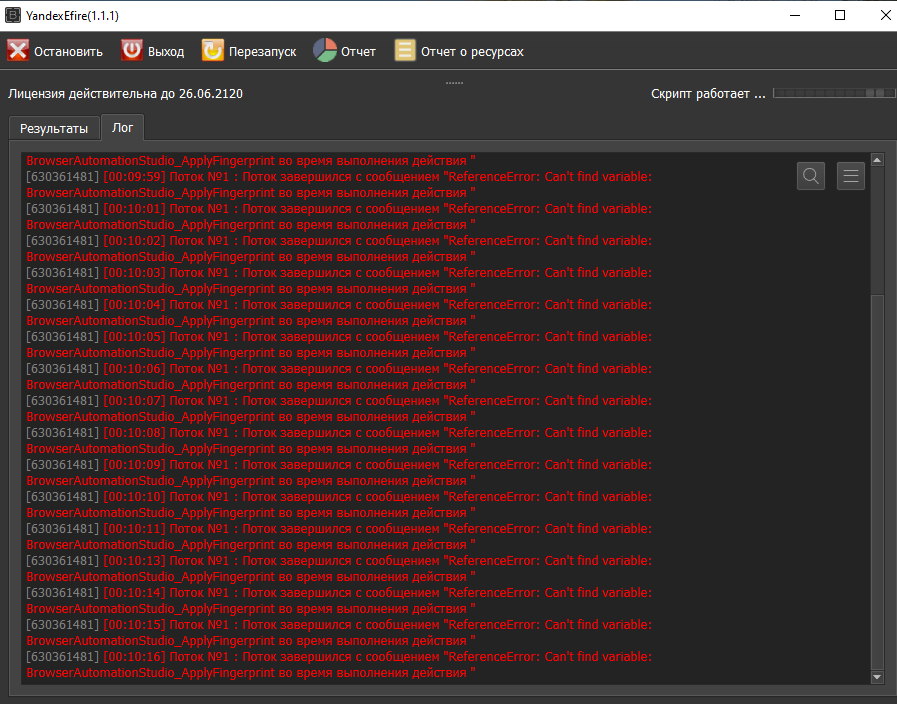Click the log scrollbar up arrow
The image size is (897, 704).
[877, 160]
